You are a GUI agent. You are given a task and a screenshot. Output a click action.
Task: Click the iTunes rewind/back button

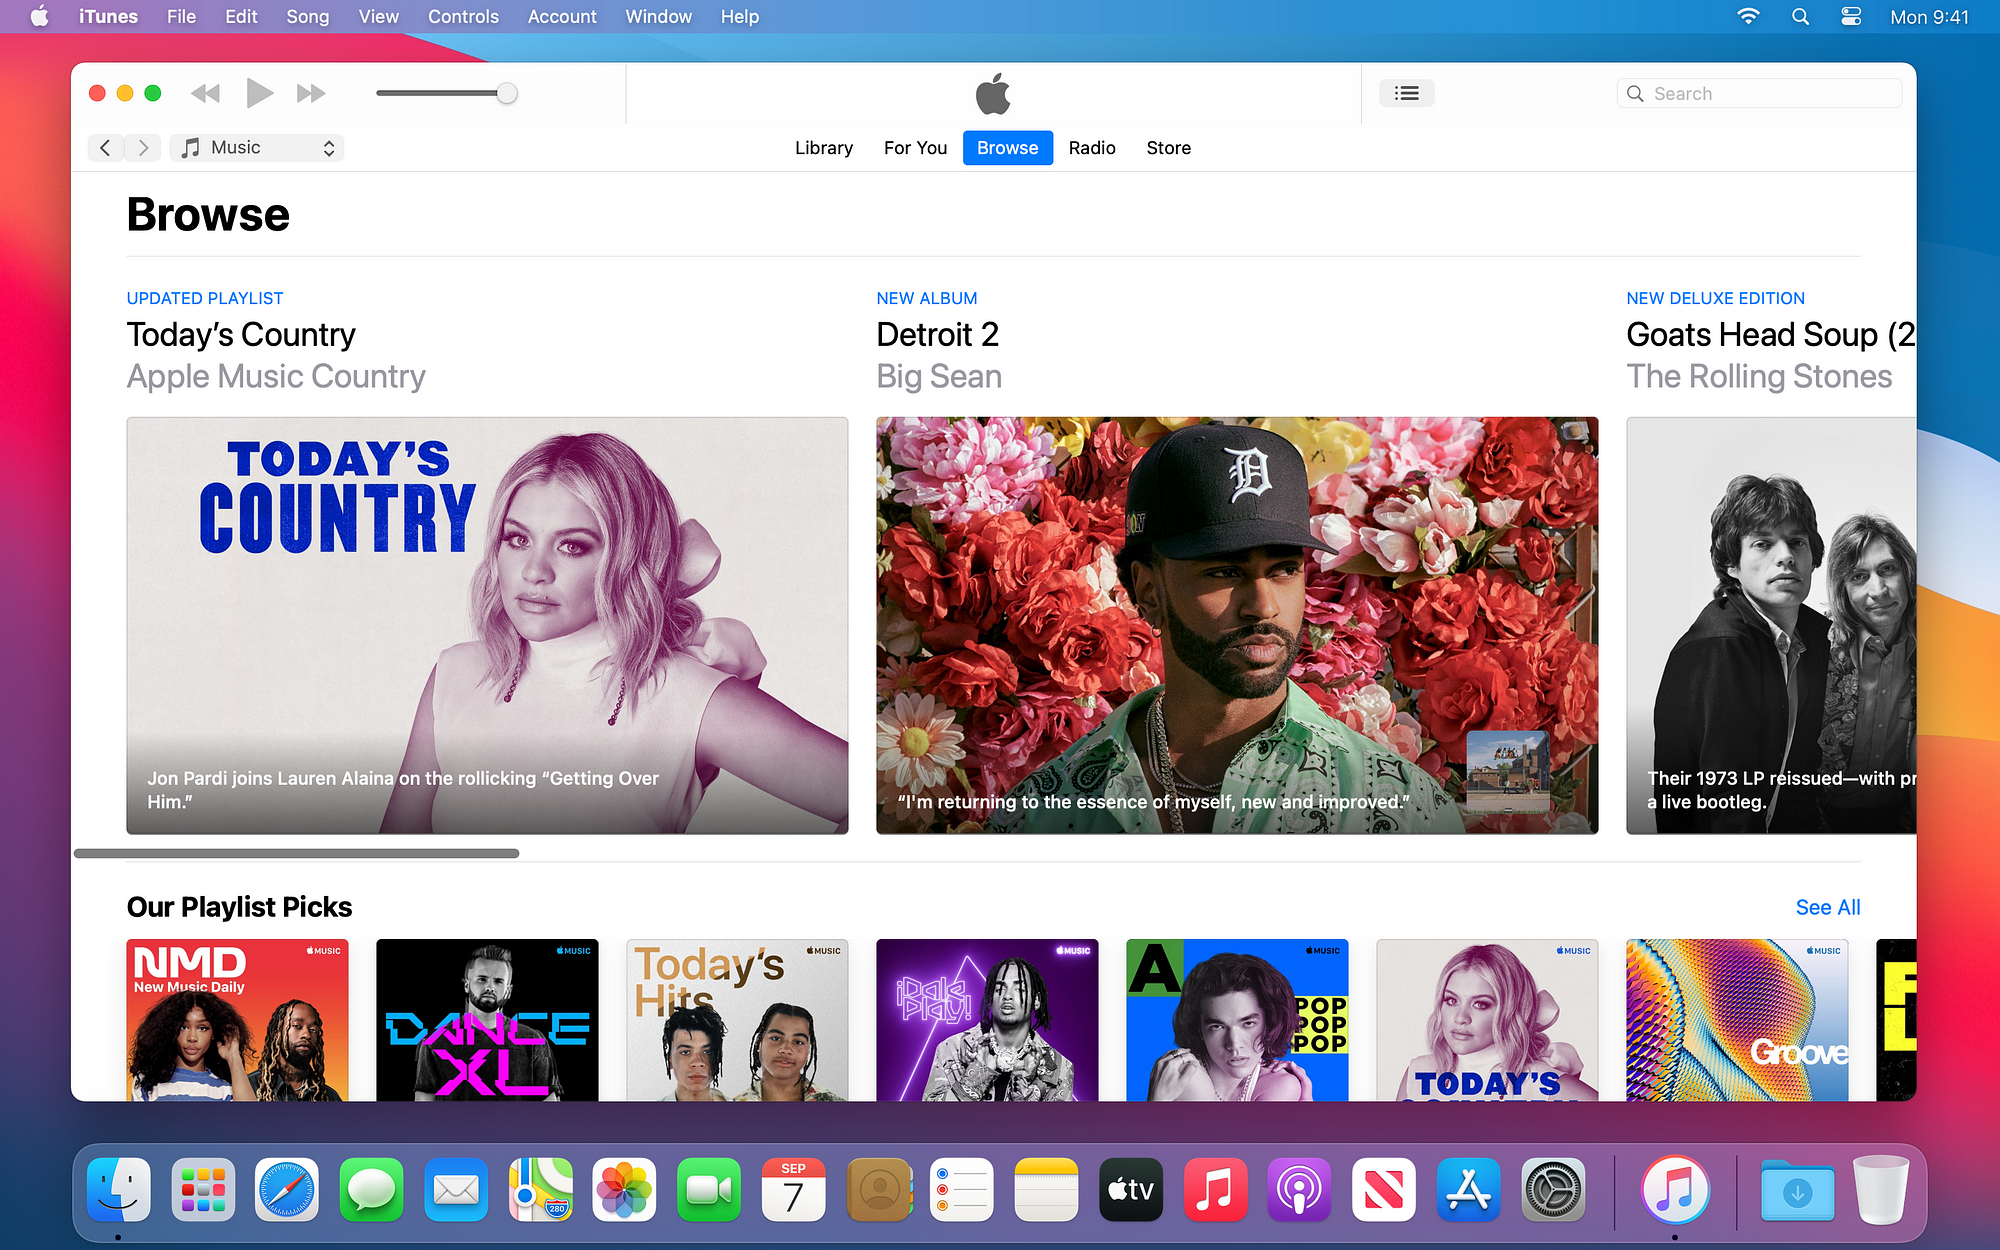206,92
